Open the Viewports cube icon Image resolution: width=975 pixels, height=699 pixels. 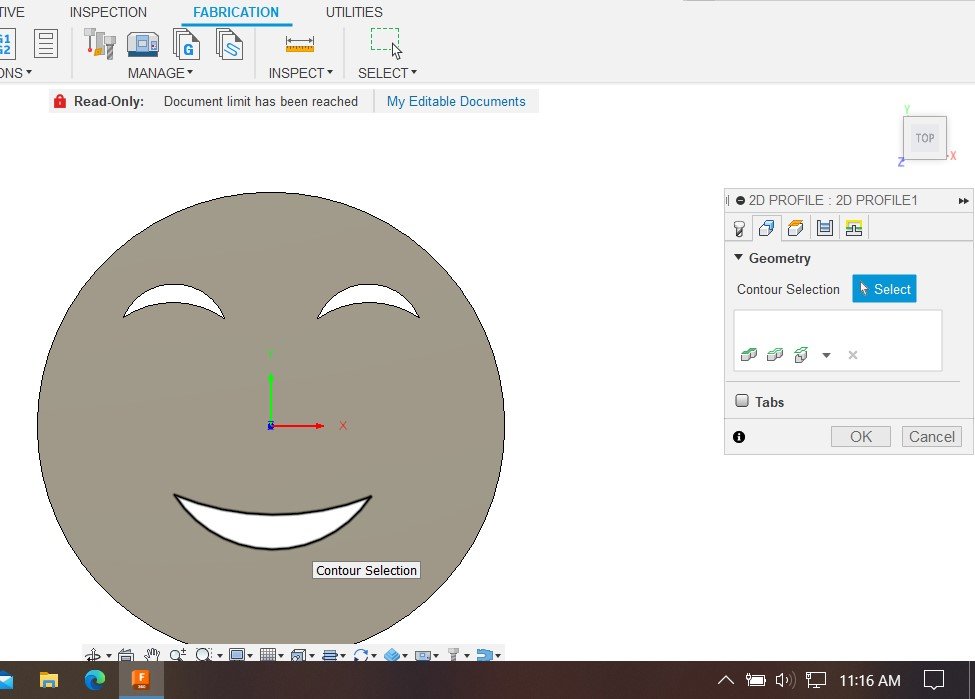click(299, 655)
